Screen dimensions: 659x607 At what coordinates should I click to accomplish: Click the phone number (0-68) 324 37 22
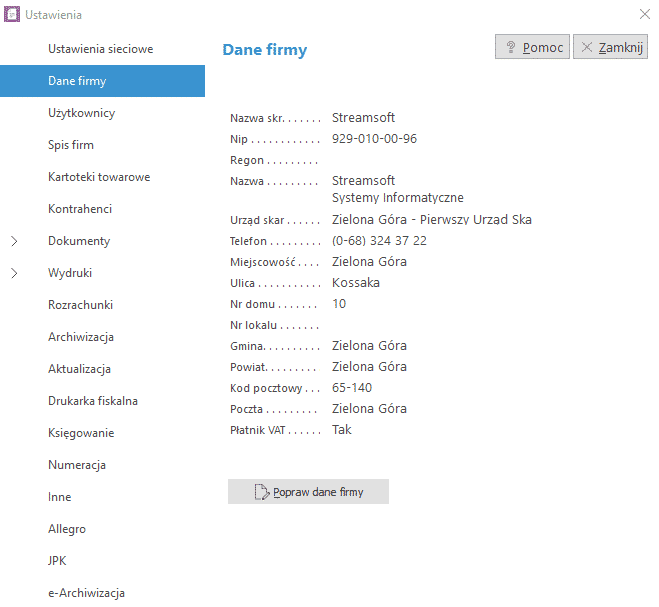pyautogui.click(x=379, y=241)
